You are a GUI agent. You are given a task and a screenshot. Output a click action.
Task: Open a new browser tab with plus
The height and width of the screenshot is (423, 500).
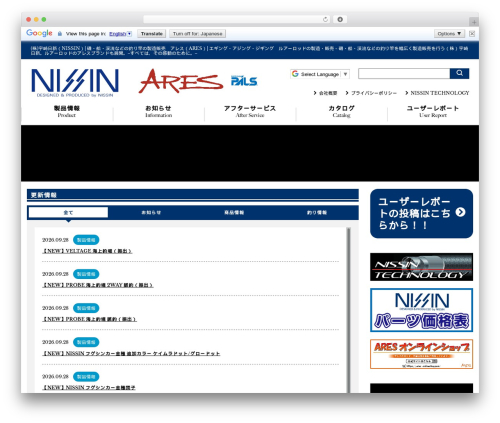click(474, 22)
